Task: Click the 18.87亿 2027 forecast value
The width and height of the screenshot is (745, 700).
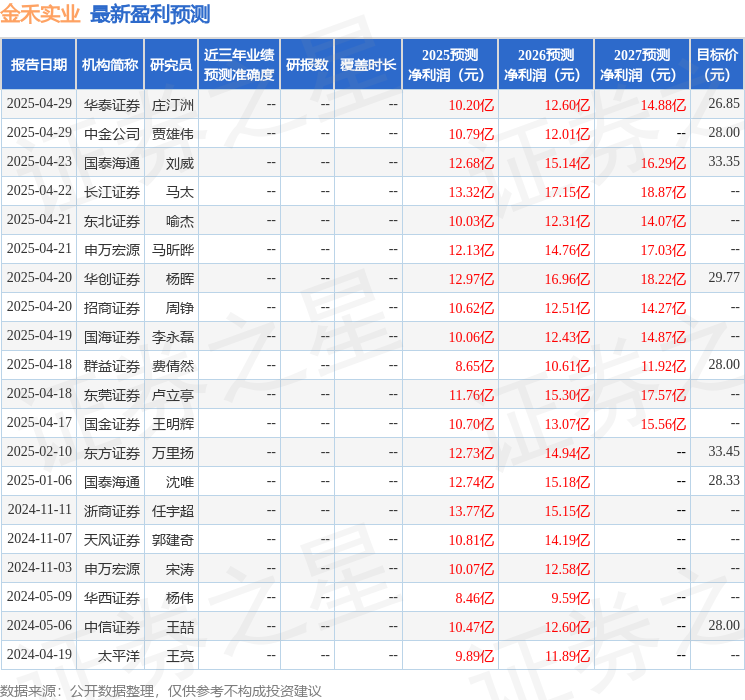Action: [663, 192]
